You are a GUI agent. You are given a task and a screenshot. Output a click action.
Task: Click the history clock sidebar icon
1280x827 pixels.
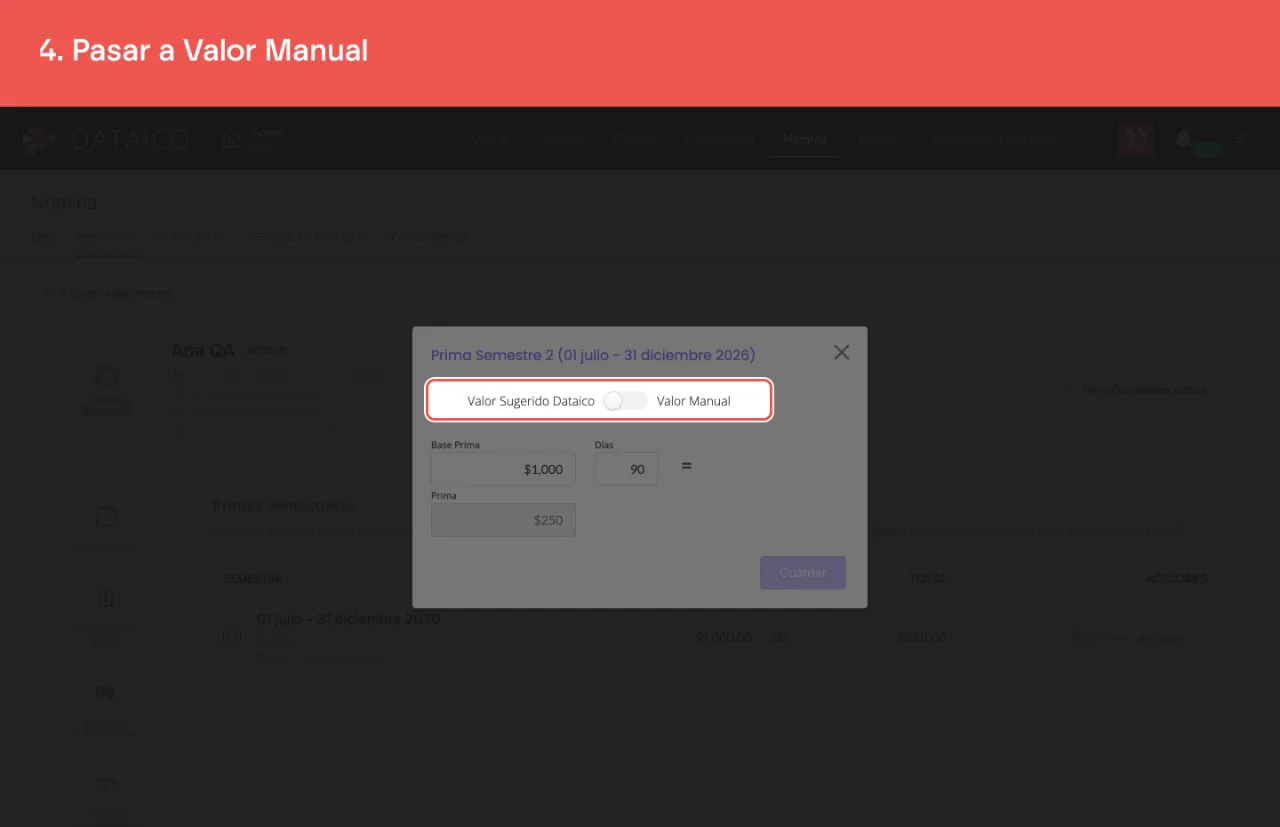click(105, 517)
